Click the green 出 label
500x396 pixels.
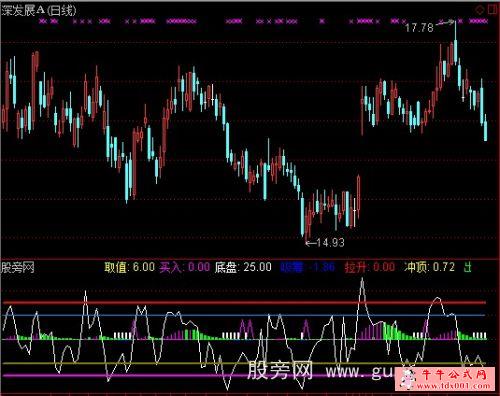(468, 267)
